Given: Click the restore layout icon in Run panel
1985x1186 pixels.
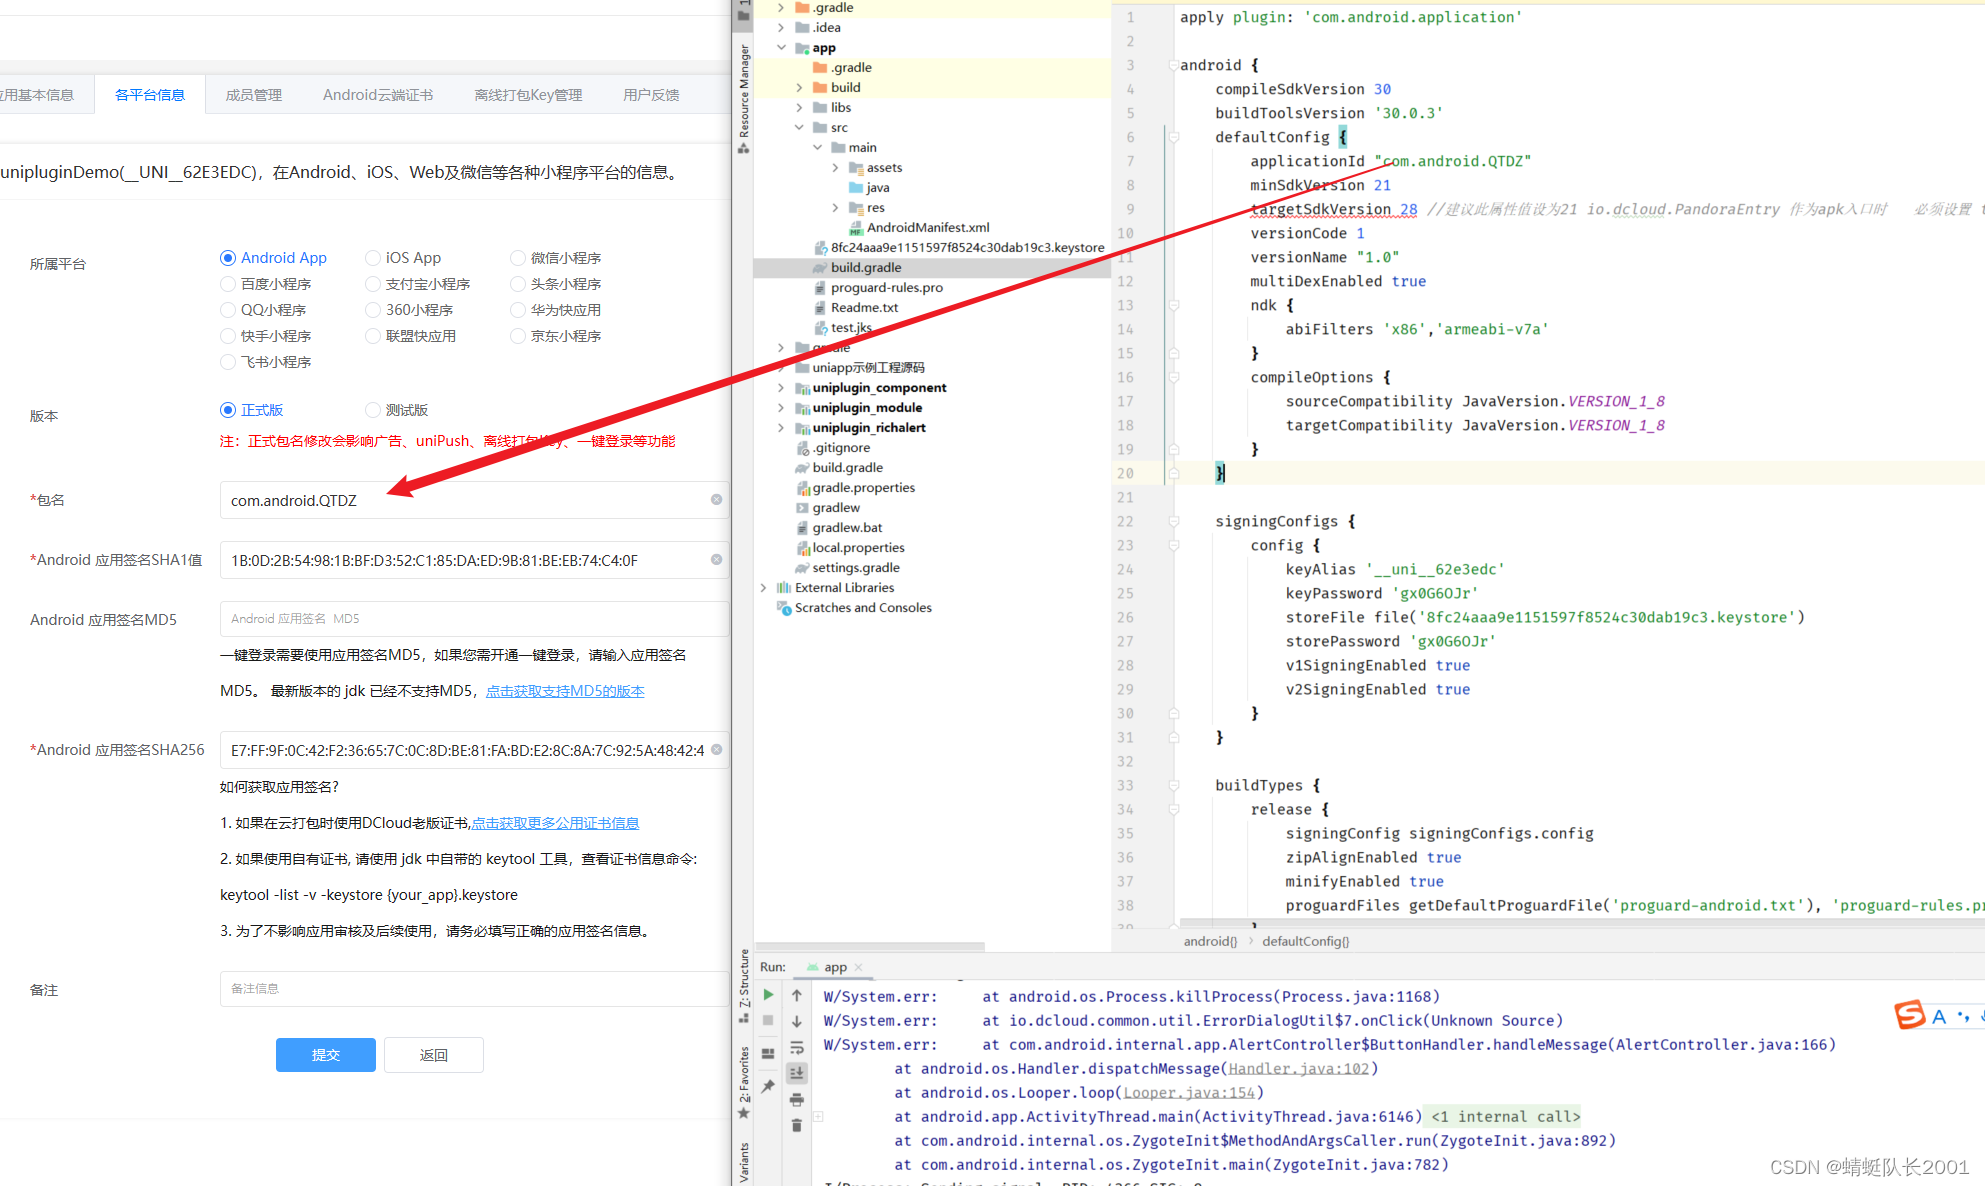Looking at the screenshot, I should [x=768, y=1053].
